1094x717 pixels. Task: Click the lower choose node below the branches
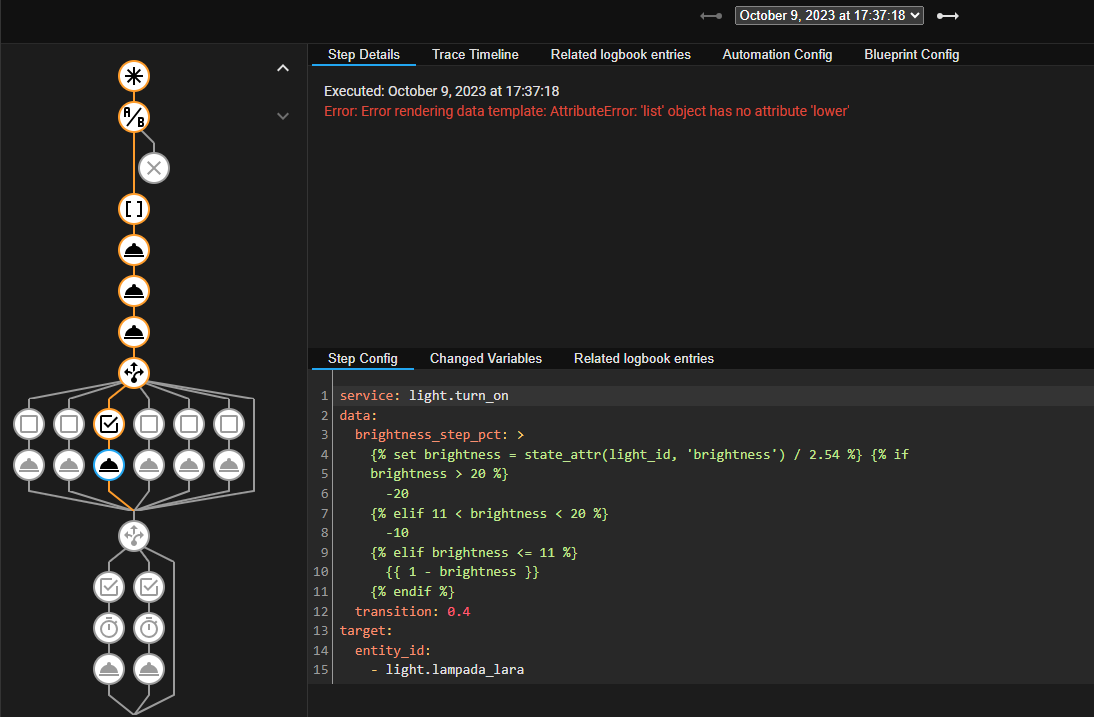(x=134, y=535)
